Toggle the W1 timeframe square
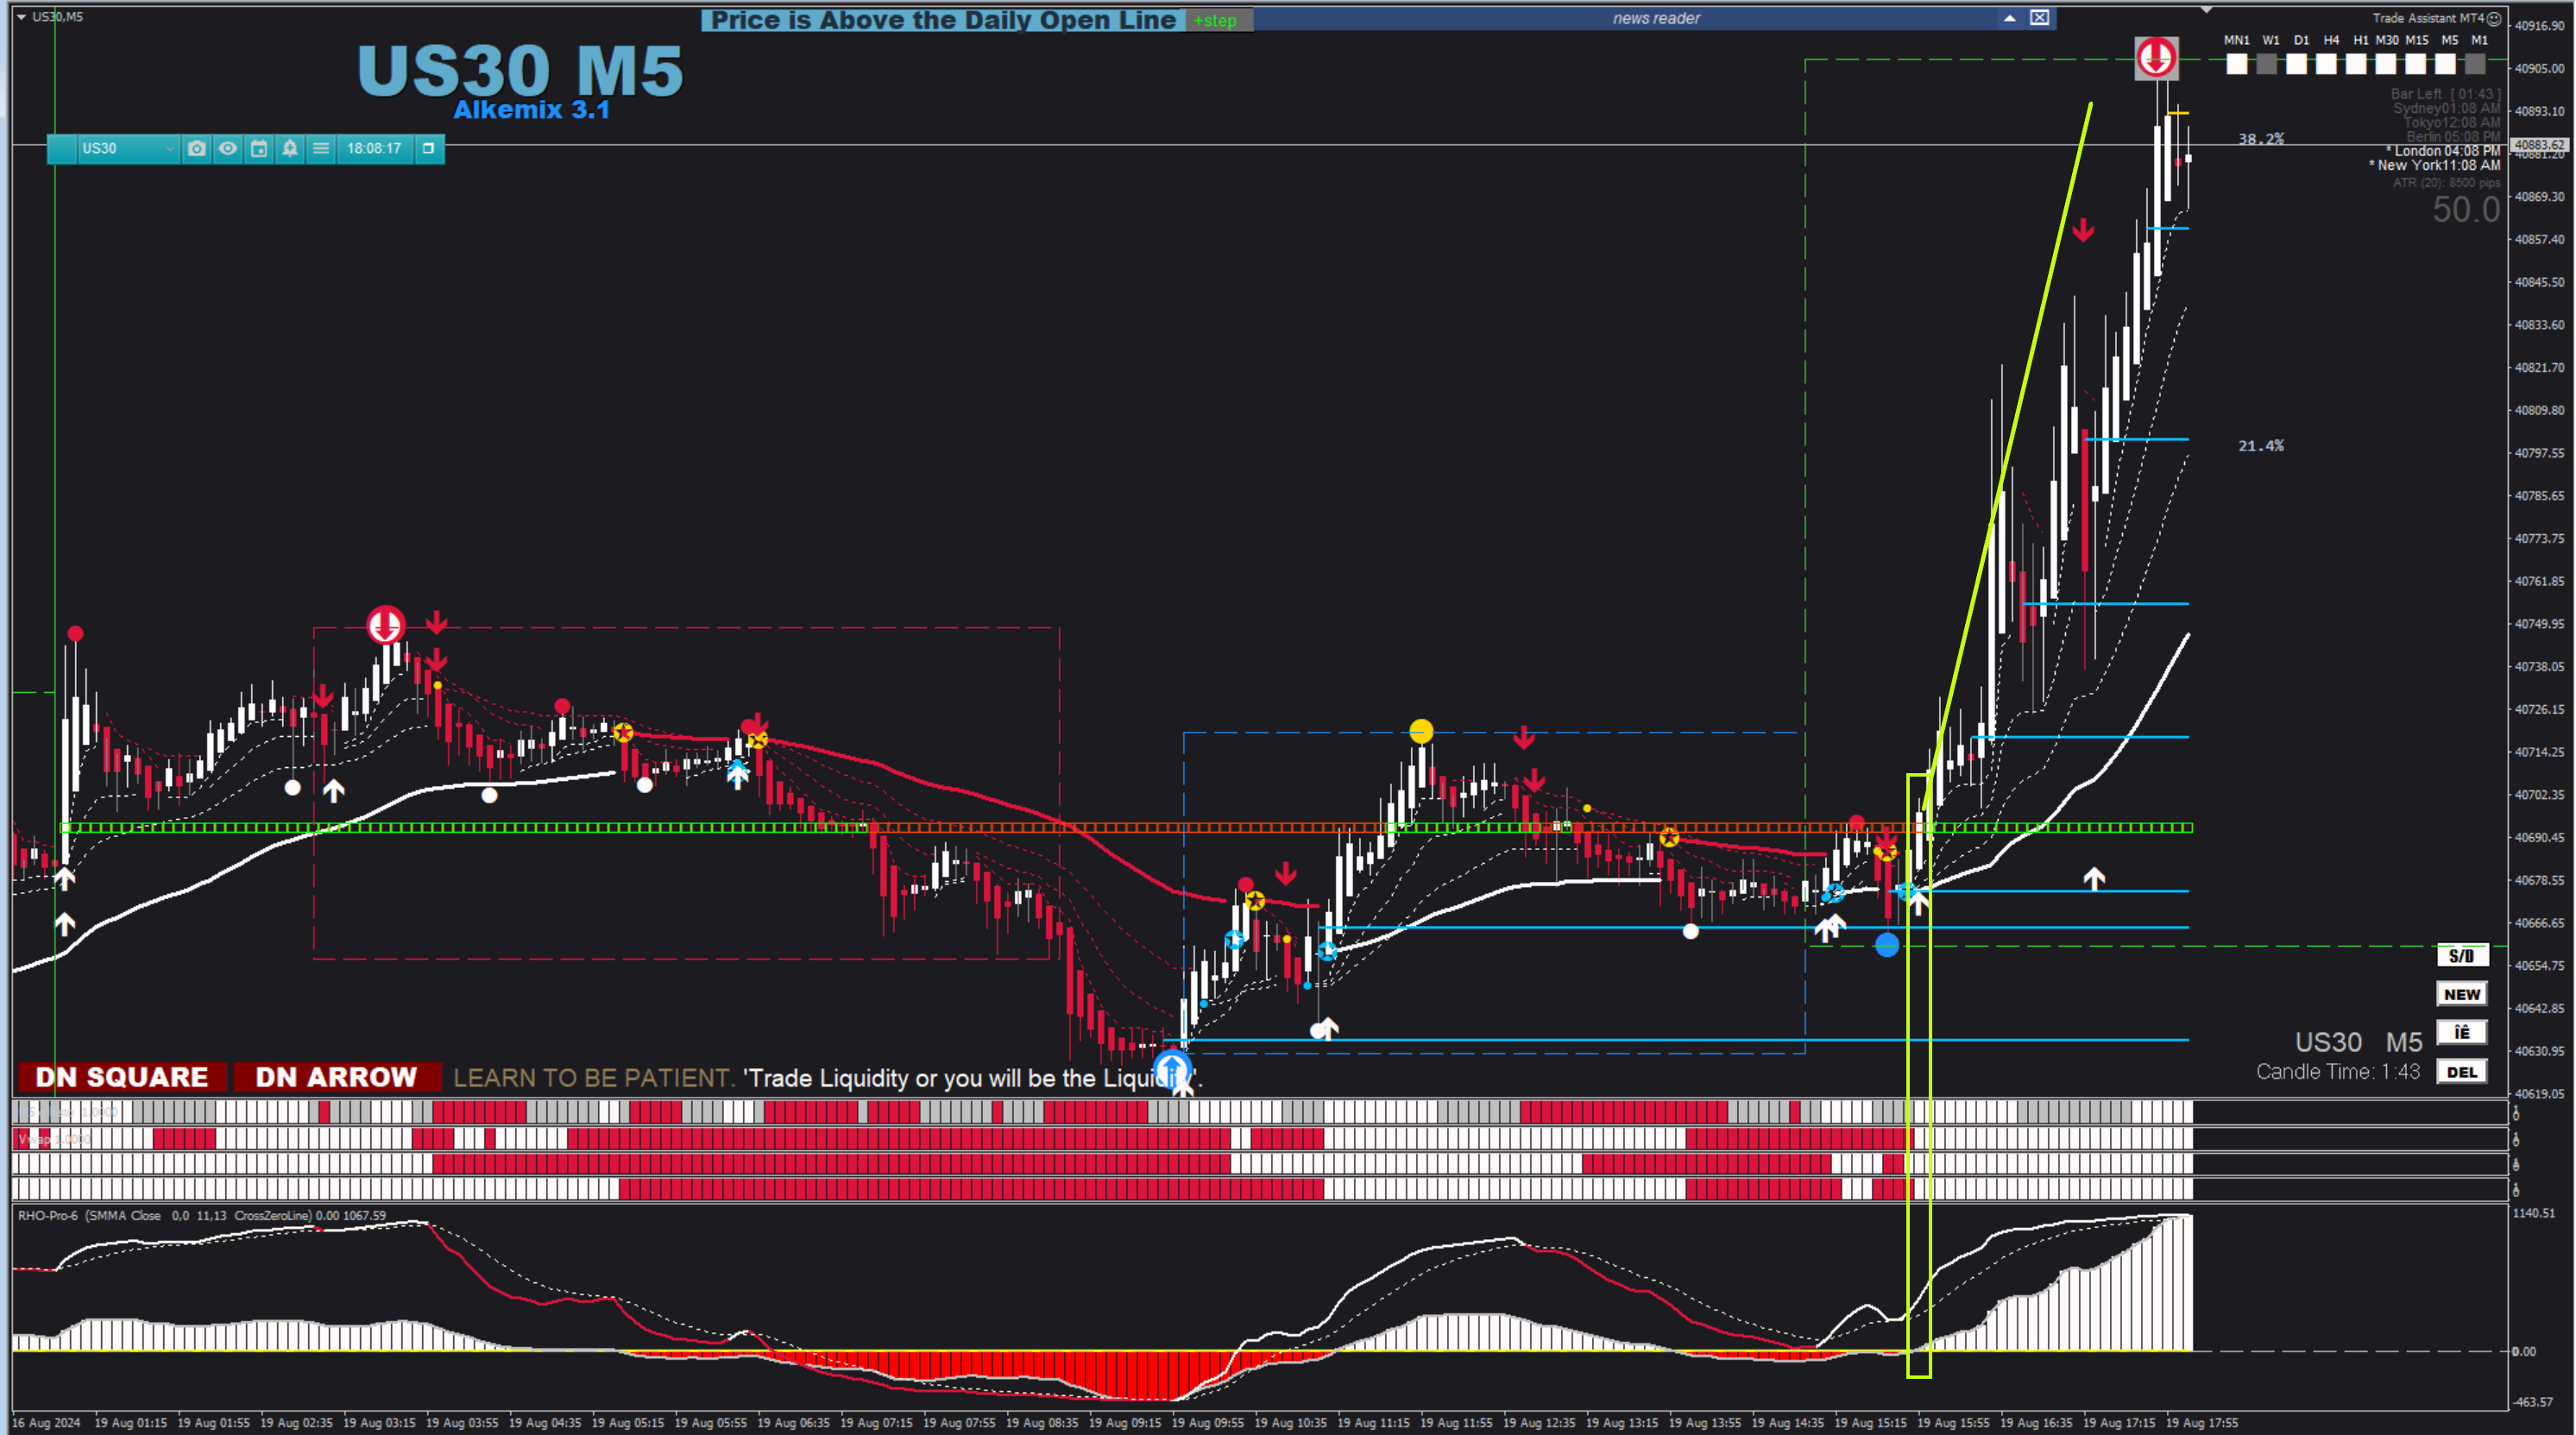The width and height of the screenshot is (2576, 1435). coord(2267,64)
